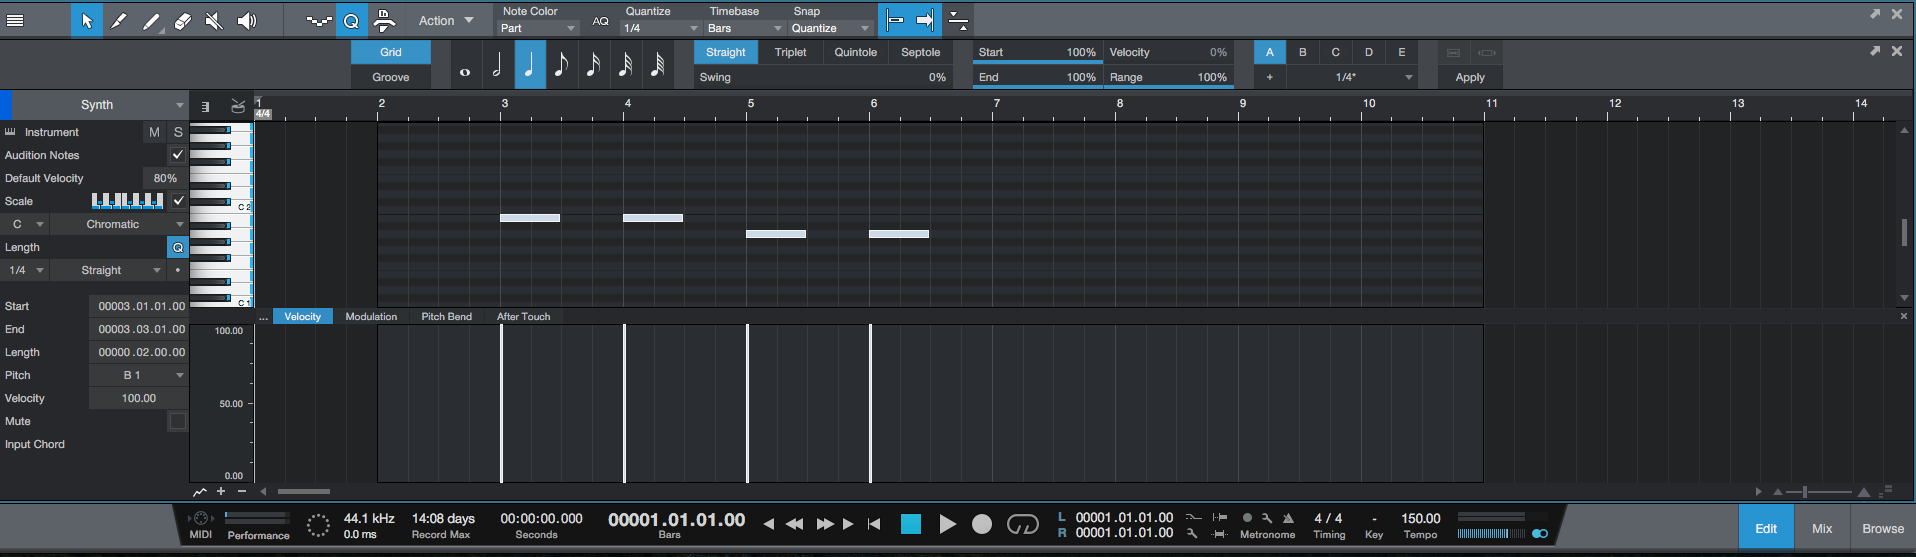The width and height of the screenshot is (1916, 557).
Task: Switch to piano view keyboard icon
Action: (x=205, y=107)
